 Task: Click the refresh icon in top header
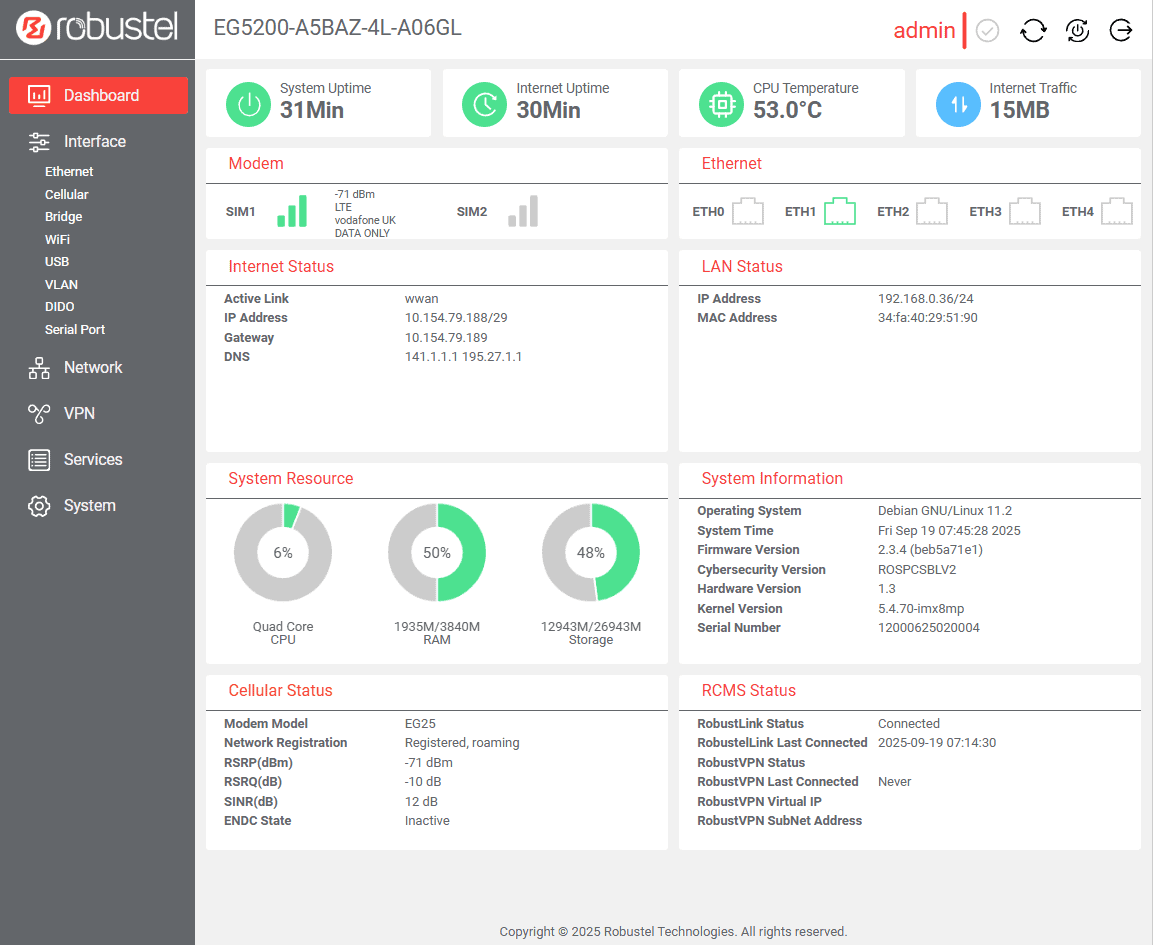coord(1033,31)
